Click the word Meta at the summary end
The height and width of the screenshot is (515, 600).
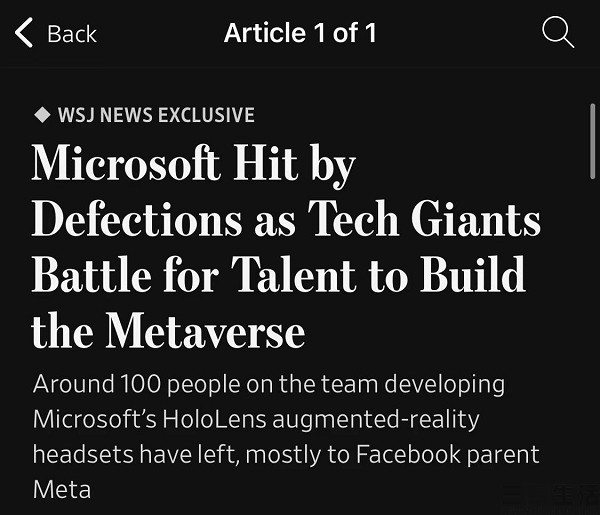pyautogui.click(x=61, y=489)
